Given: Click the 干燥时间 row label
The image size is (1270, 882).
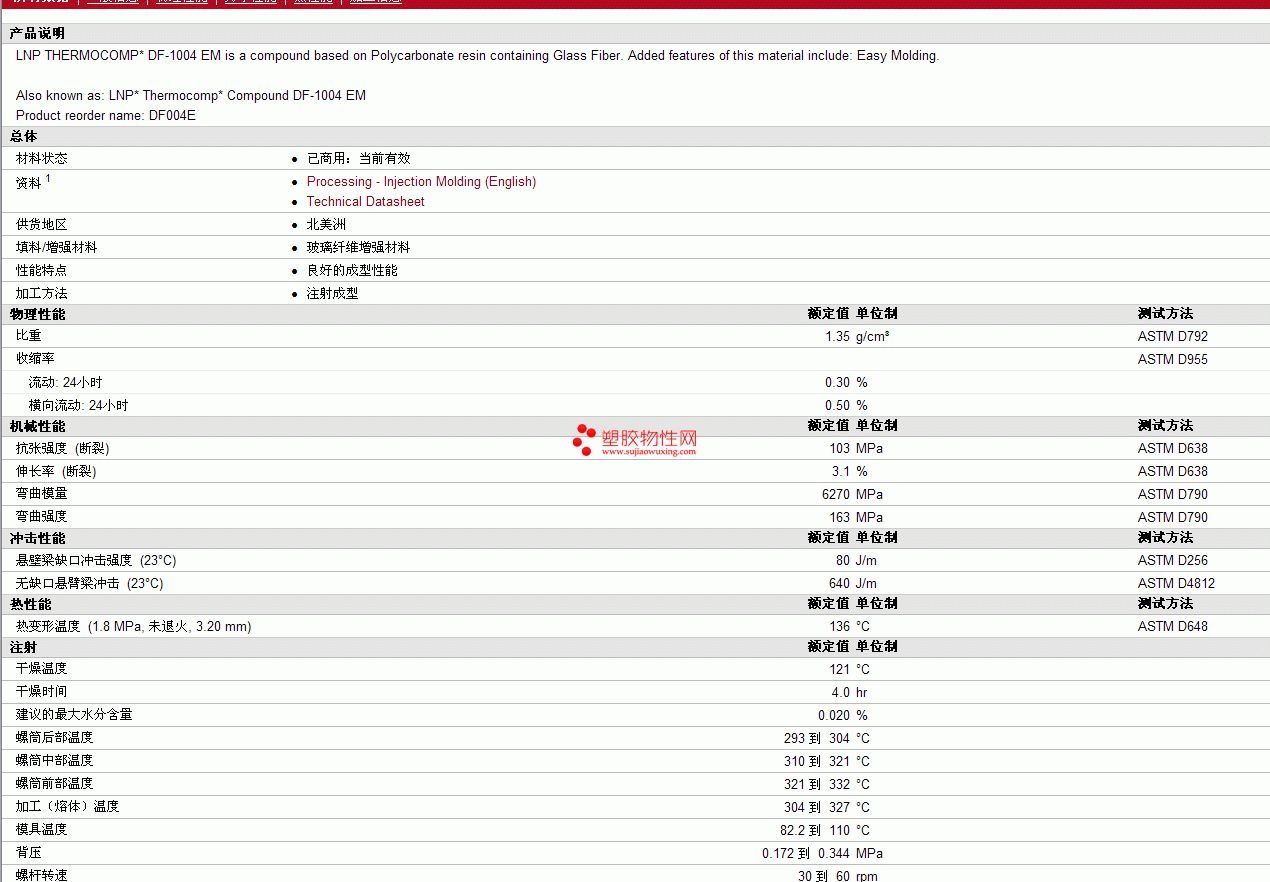Looking at the screenshot, I should coord(42,691).
